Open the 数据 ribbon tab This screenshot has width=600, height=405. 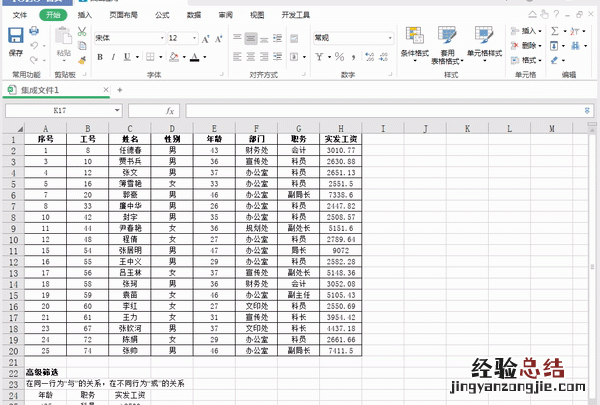193,16
